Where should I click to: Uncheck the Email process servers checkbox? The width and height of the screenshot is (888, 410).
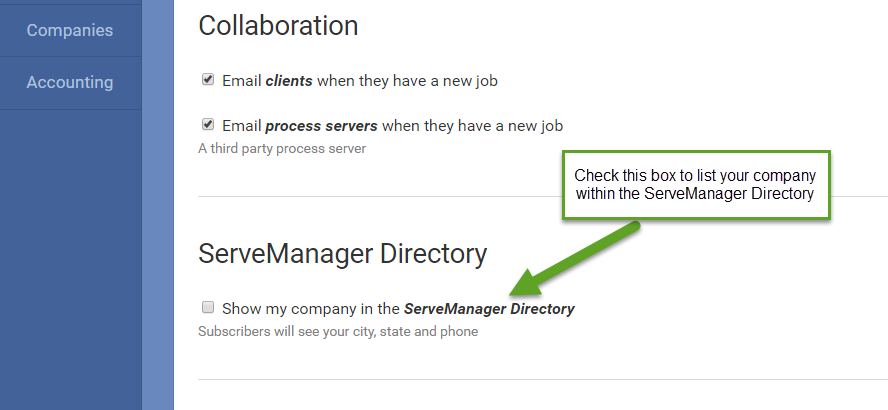pyautogui.click(x=208, y=125)
